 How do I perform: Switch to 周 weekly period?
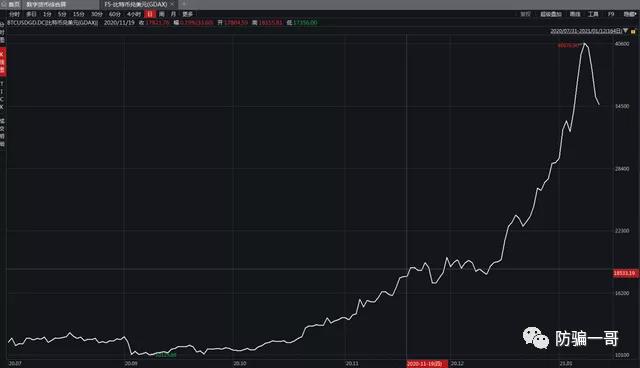162,14
